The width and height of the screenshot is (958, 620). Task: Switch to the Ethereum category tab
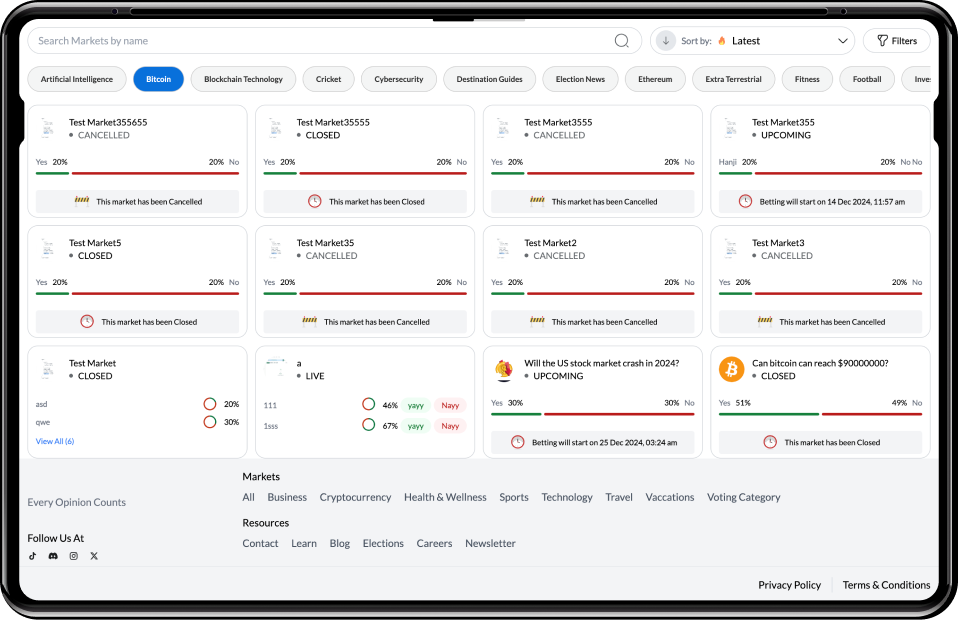[x=655, y=79]
